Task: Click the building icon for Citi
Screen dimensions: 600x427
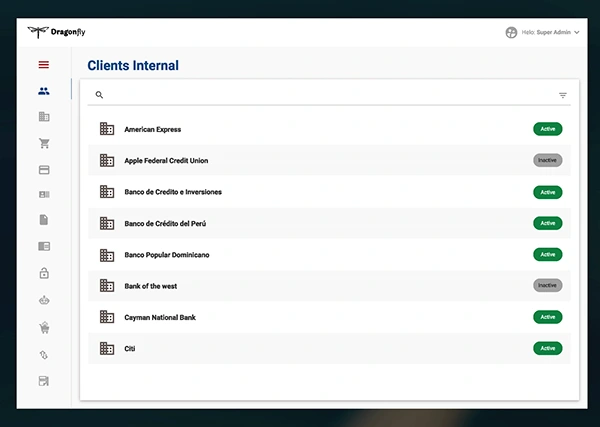Action: point(107,349)
